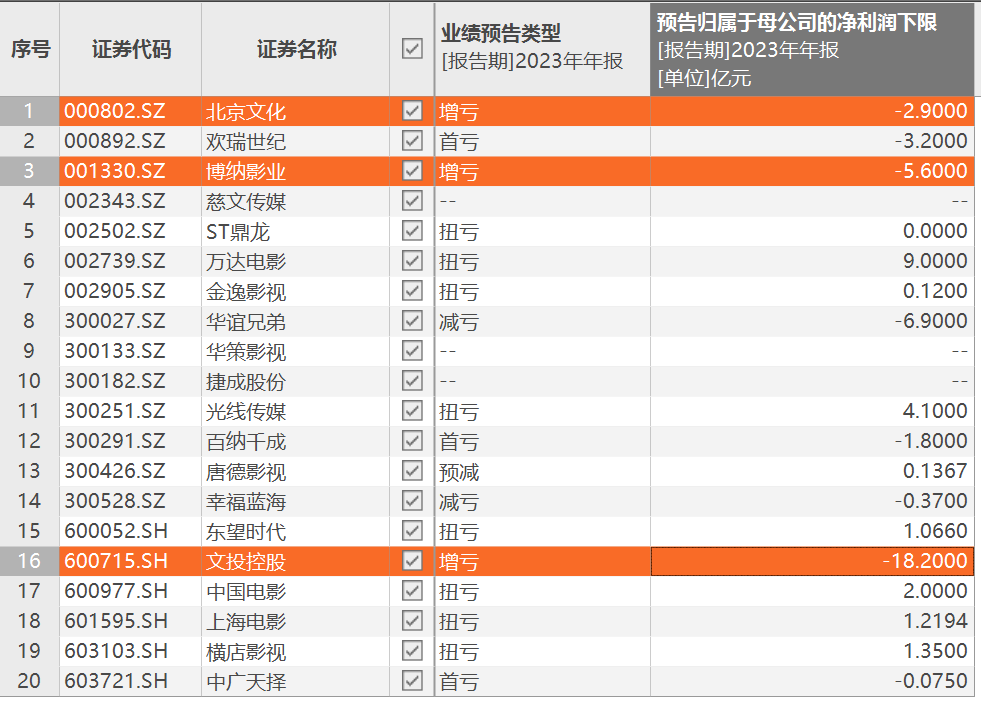This screenshot has width=981, height=705.
Task: Select the 预减 cell for 唐德影视
Action: pos(460,471)
